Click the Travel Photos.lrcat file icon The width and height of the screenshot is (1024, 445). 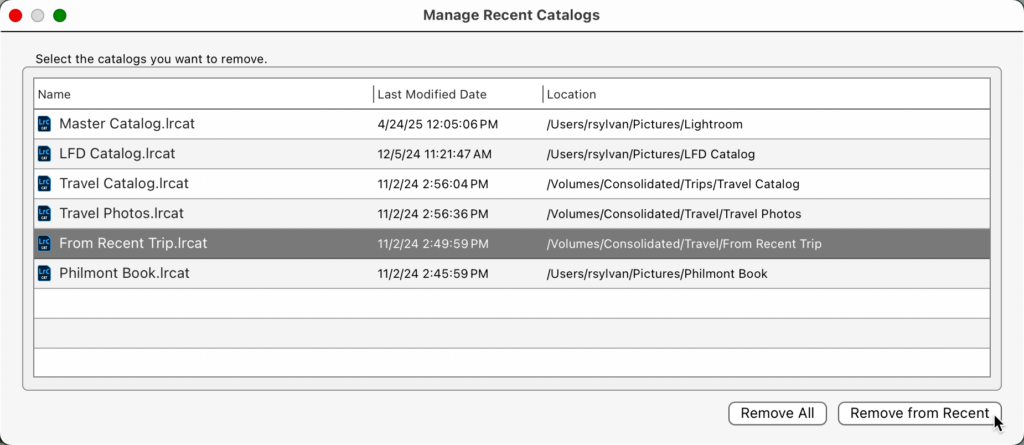pos(44,214)
